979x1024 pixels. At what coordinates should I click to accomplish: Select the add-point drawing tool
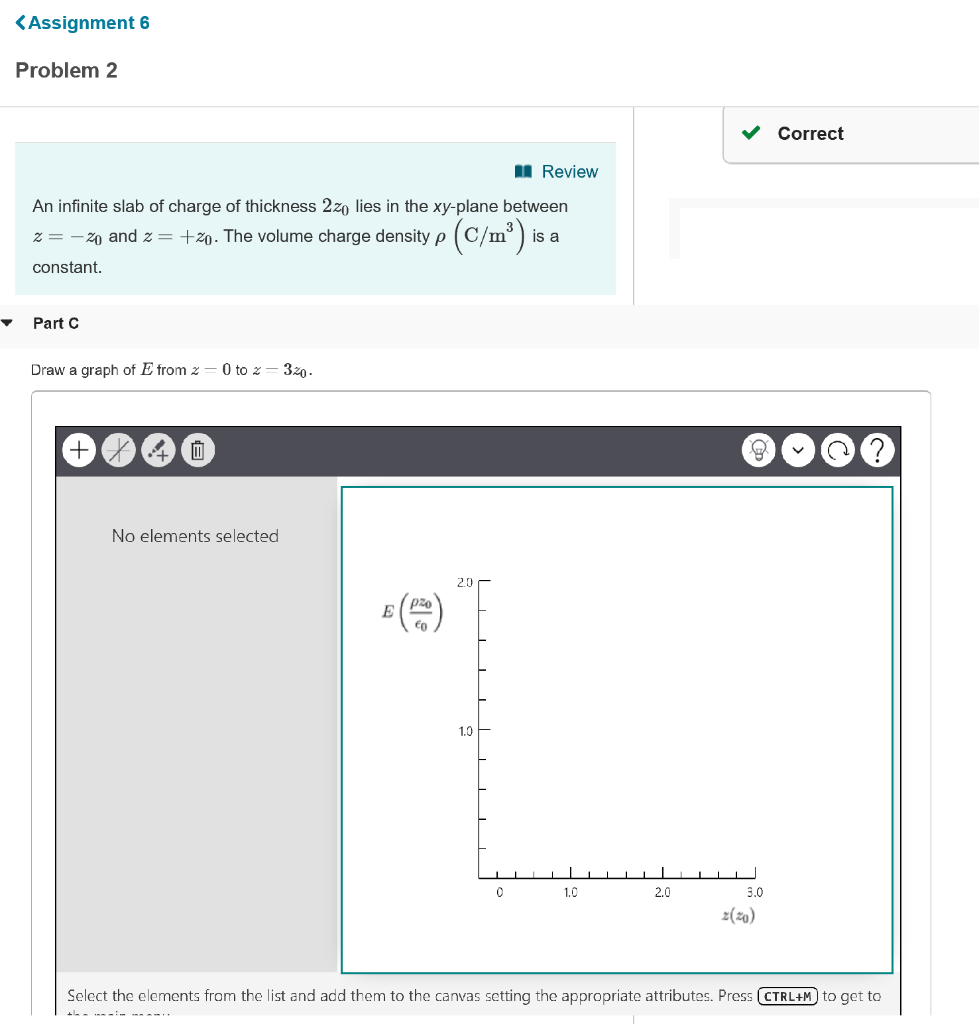(158, 450)
